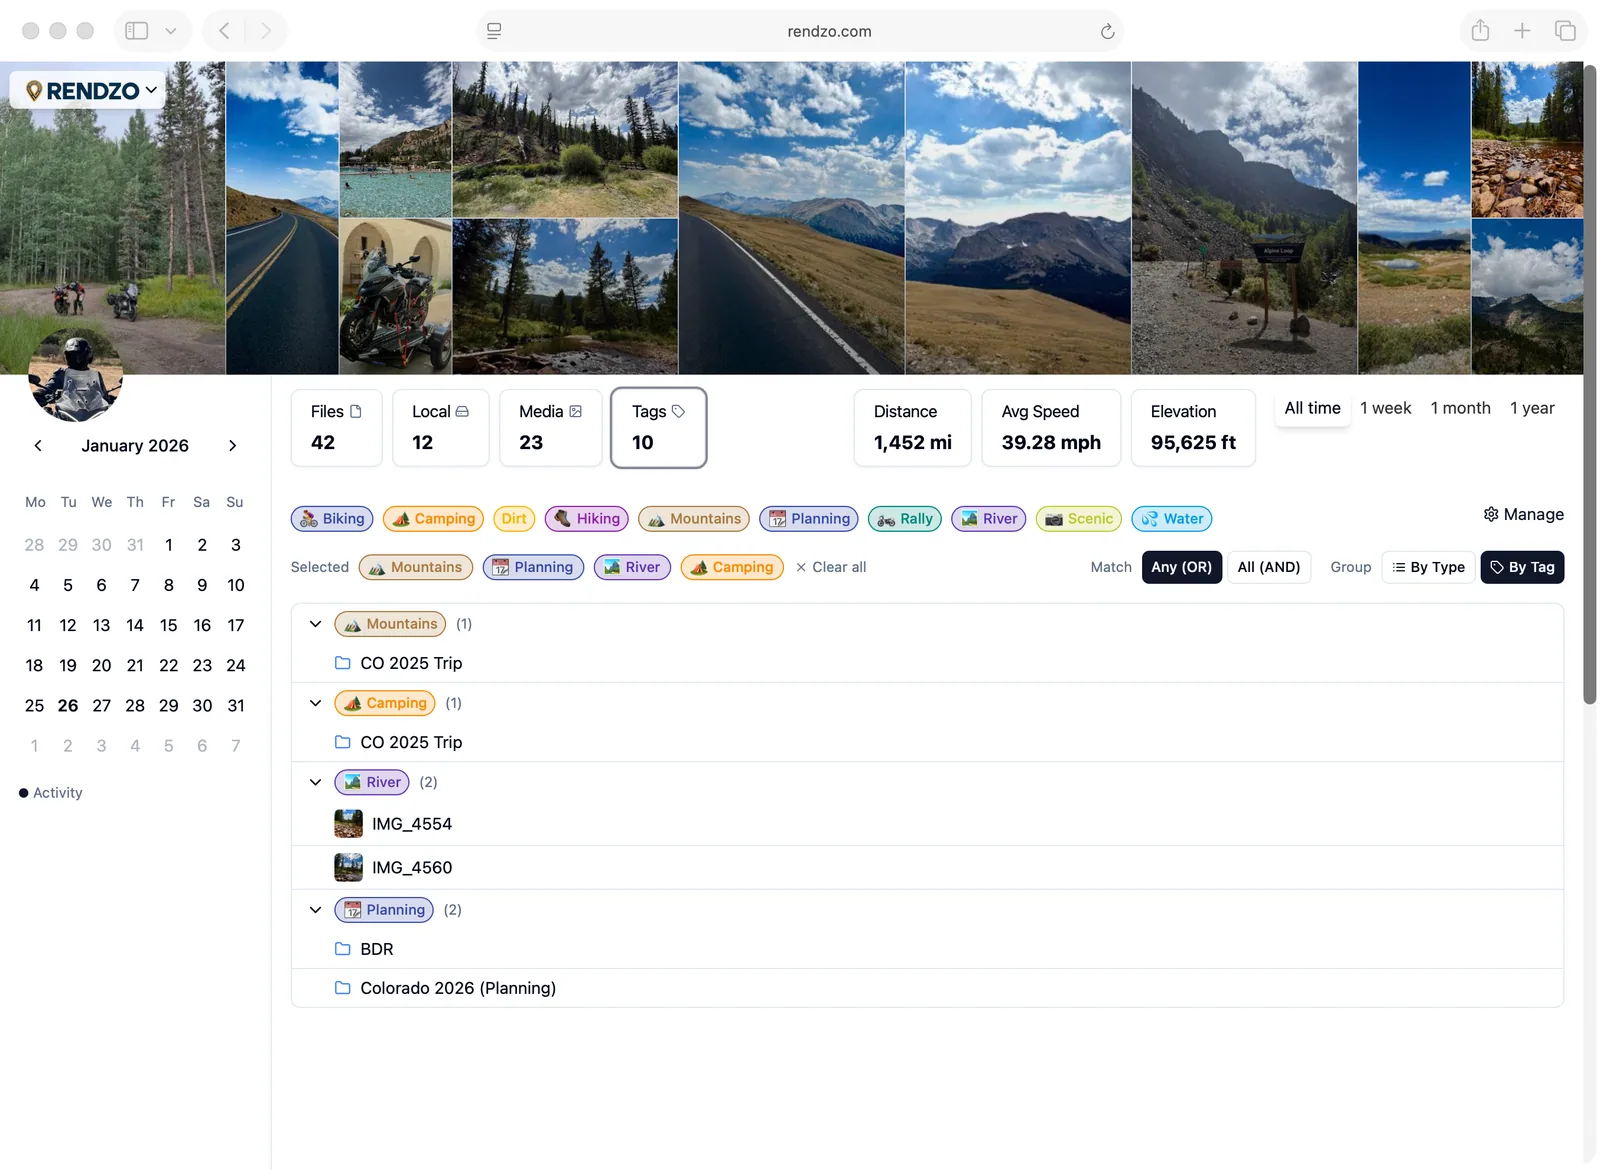Open the Rendzo workspace dropdown

point(88,90)
